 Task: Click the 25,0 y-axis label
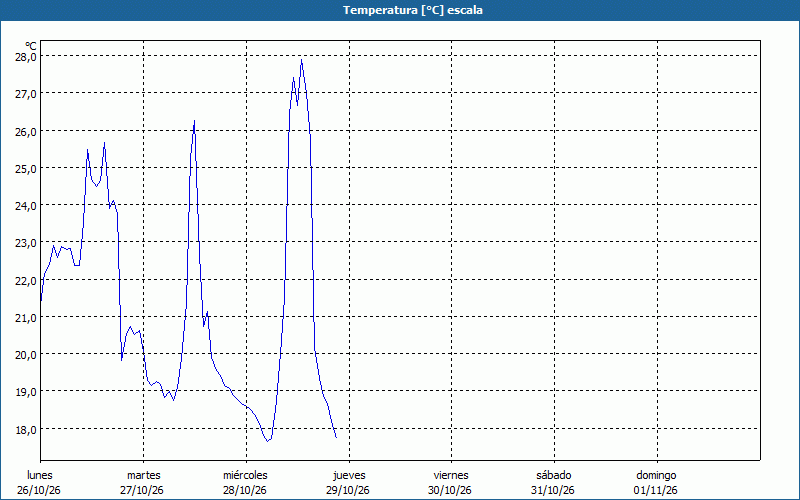26,168
